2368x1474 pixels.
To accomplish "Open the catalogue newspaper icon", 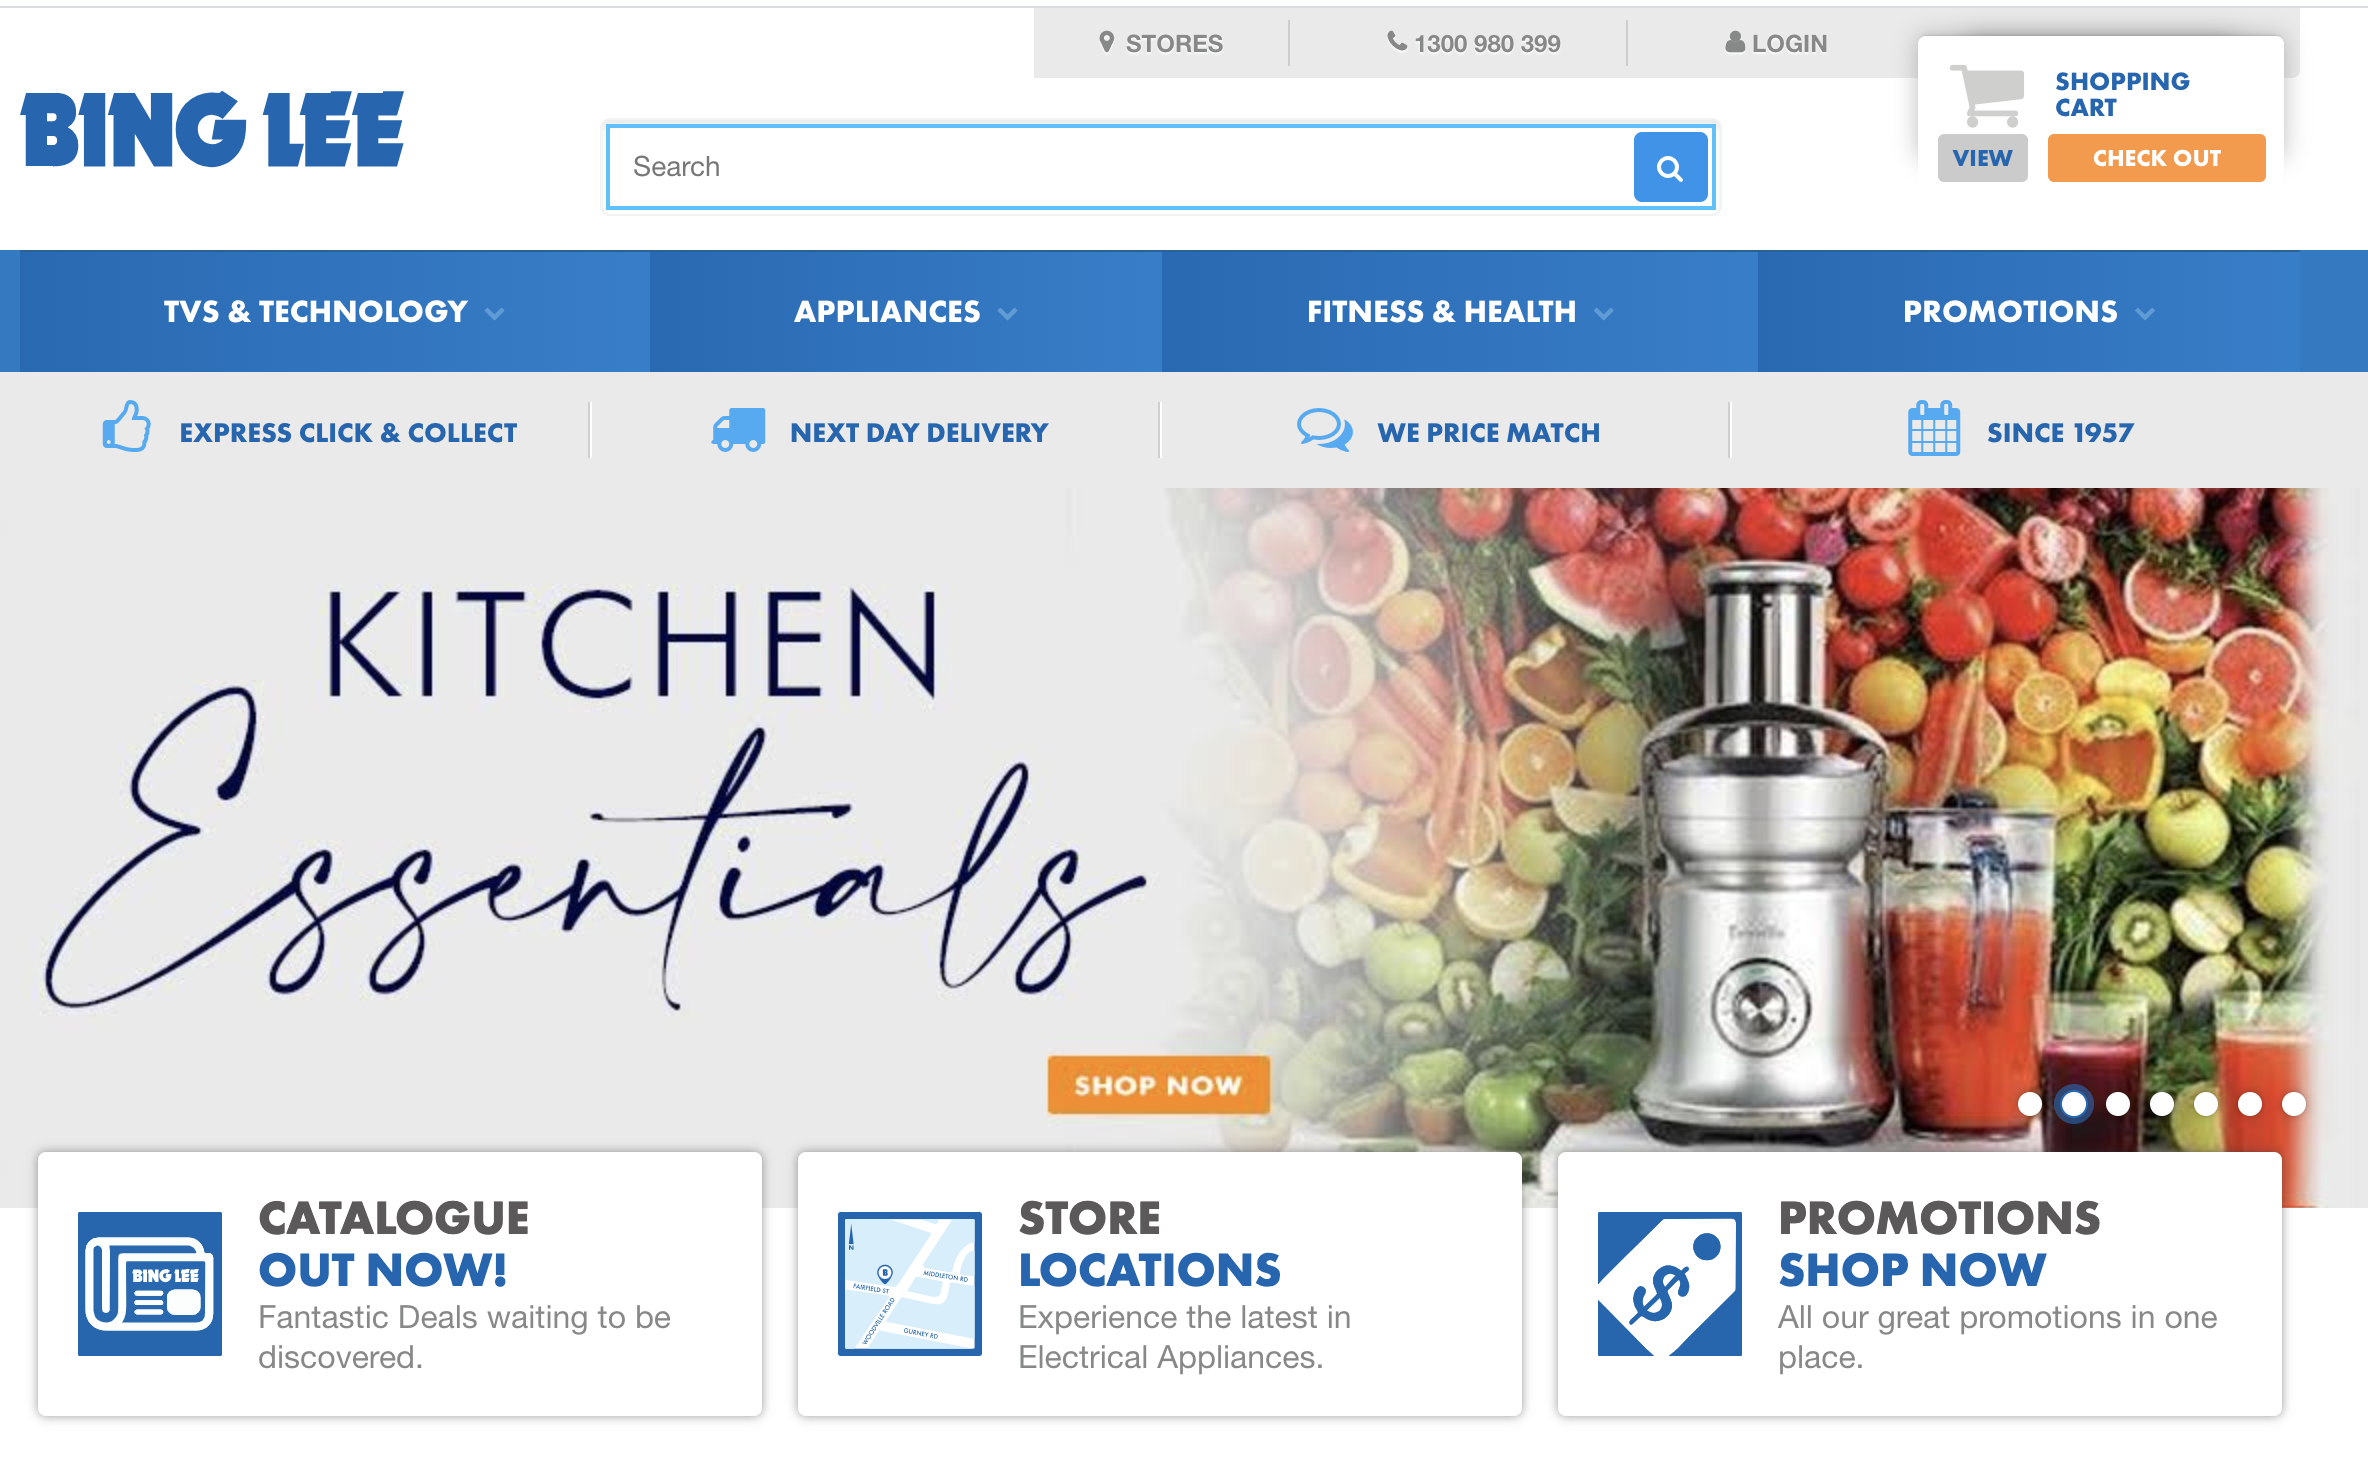I will point(150,1284).
